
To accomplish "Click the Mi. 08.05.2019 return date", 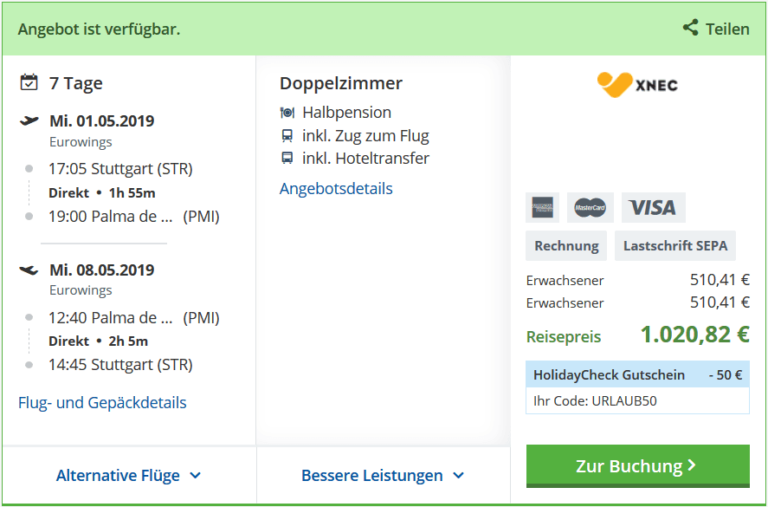I will click(102, 270).
